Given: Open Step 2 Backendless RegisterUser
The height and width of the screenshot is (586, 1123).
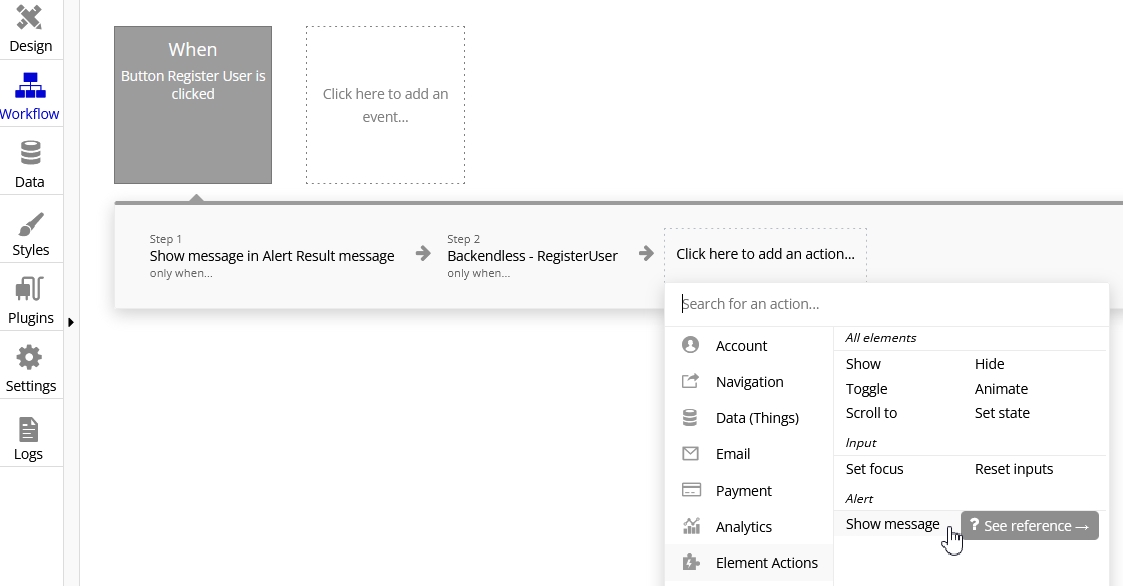Looking at the screenshot, I should 532,255.
